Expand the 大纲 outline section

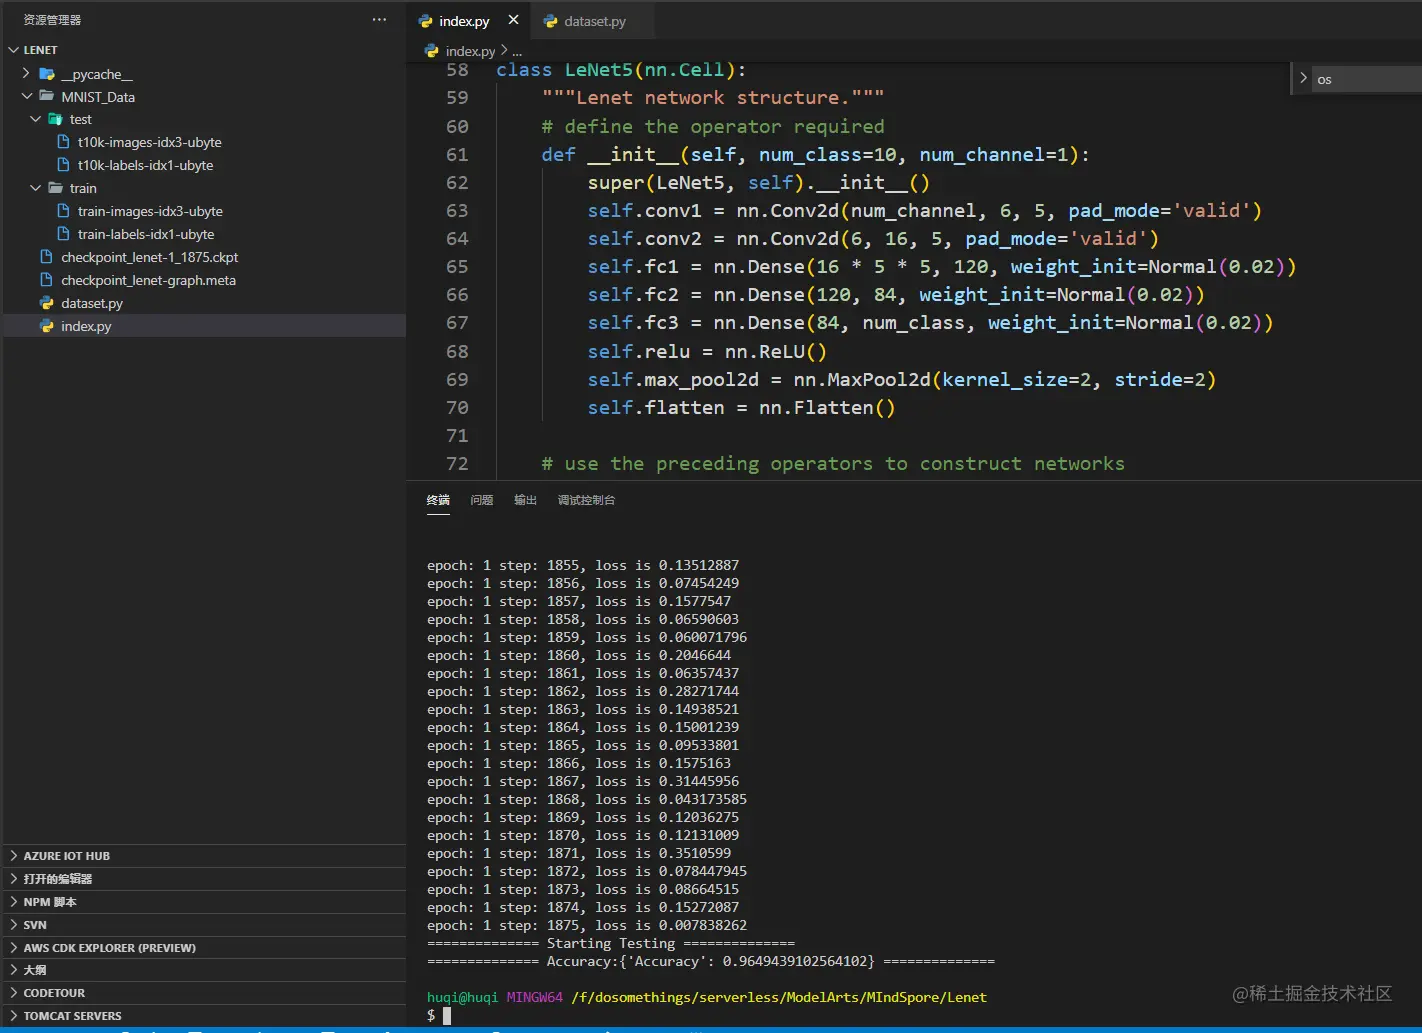pos(205,970)
